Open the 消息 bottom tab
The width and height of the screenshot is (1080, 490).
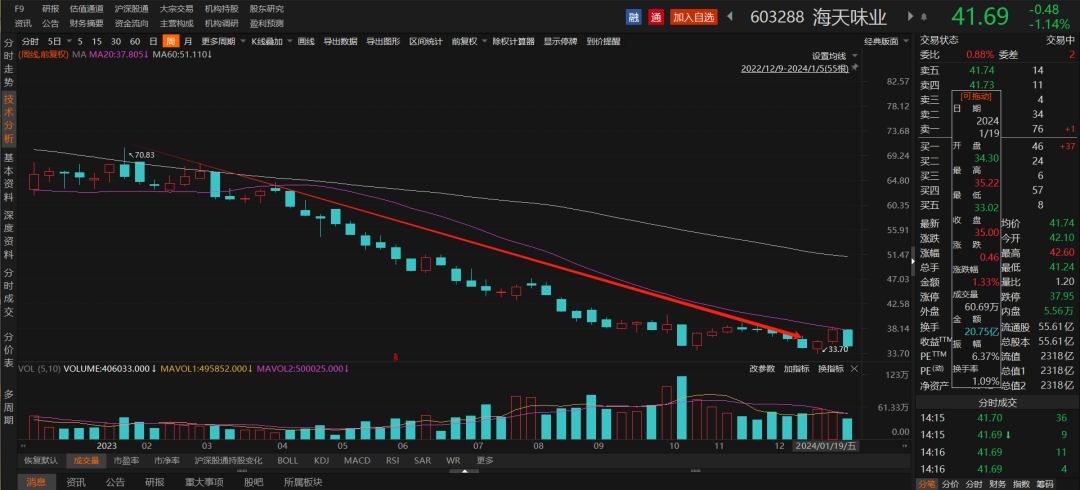(37, 482)
